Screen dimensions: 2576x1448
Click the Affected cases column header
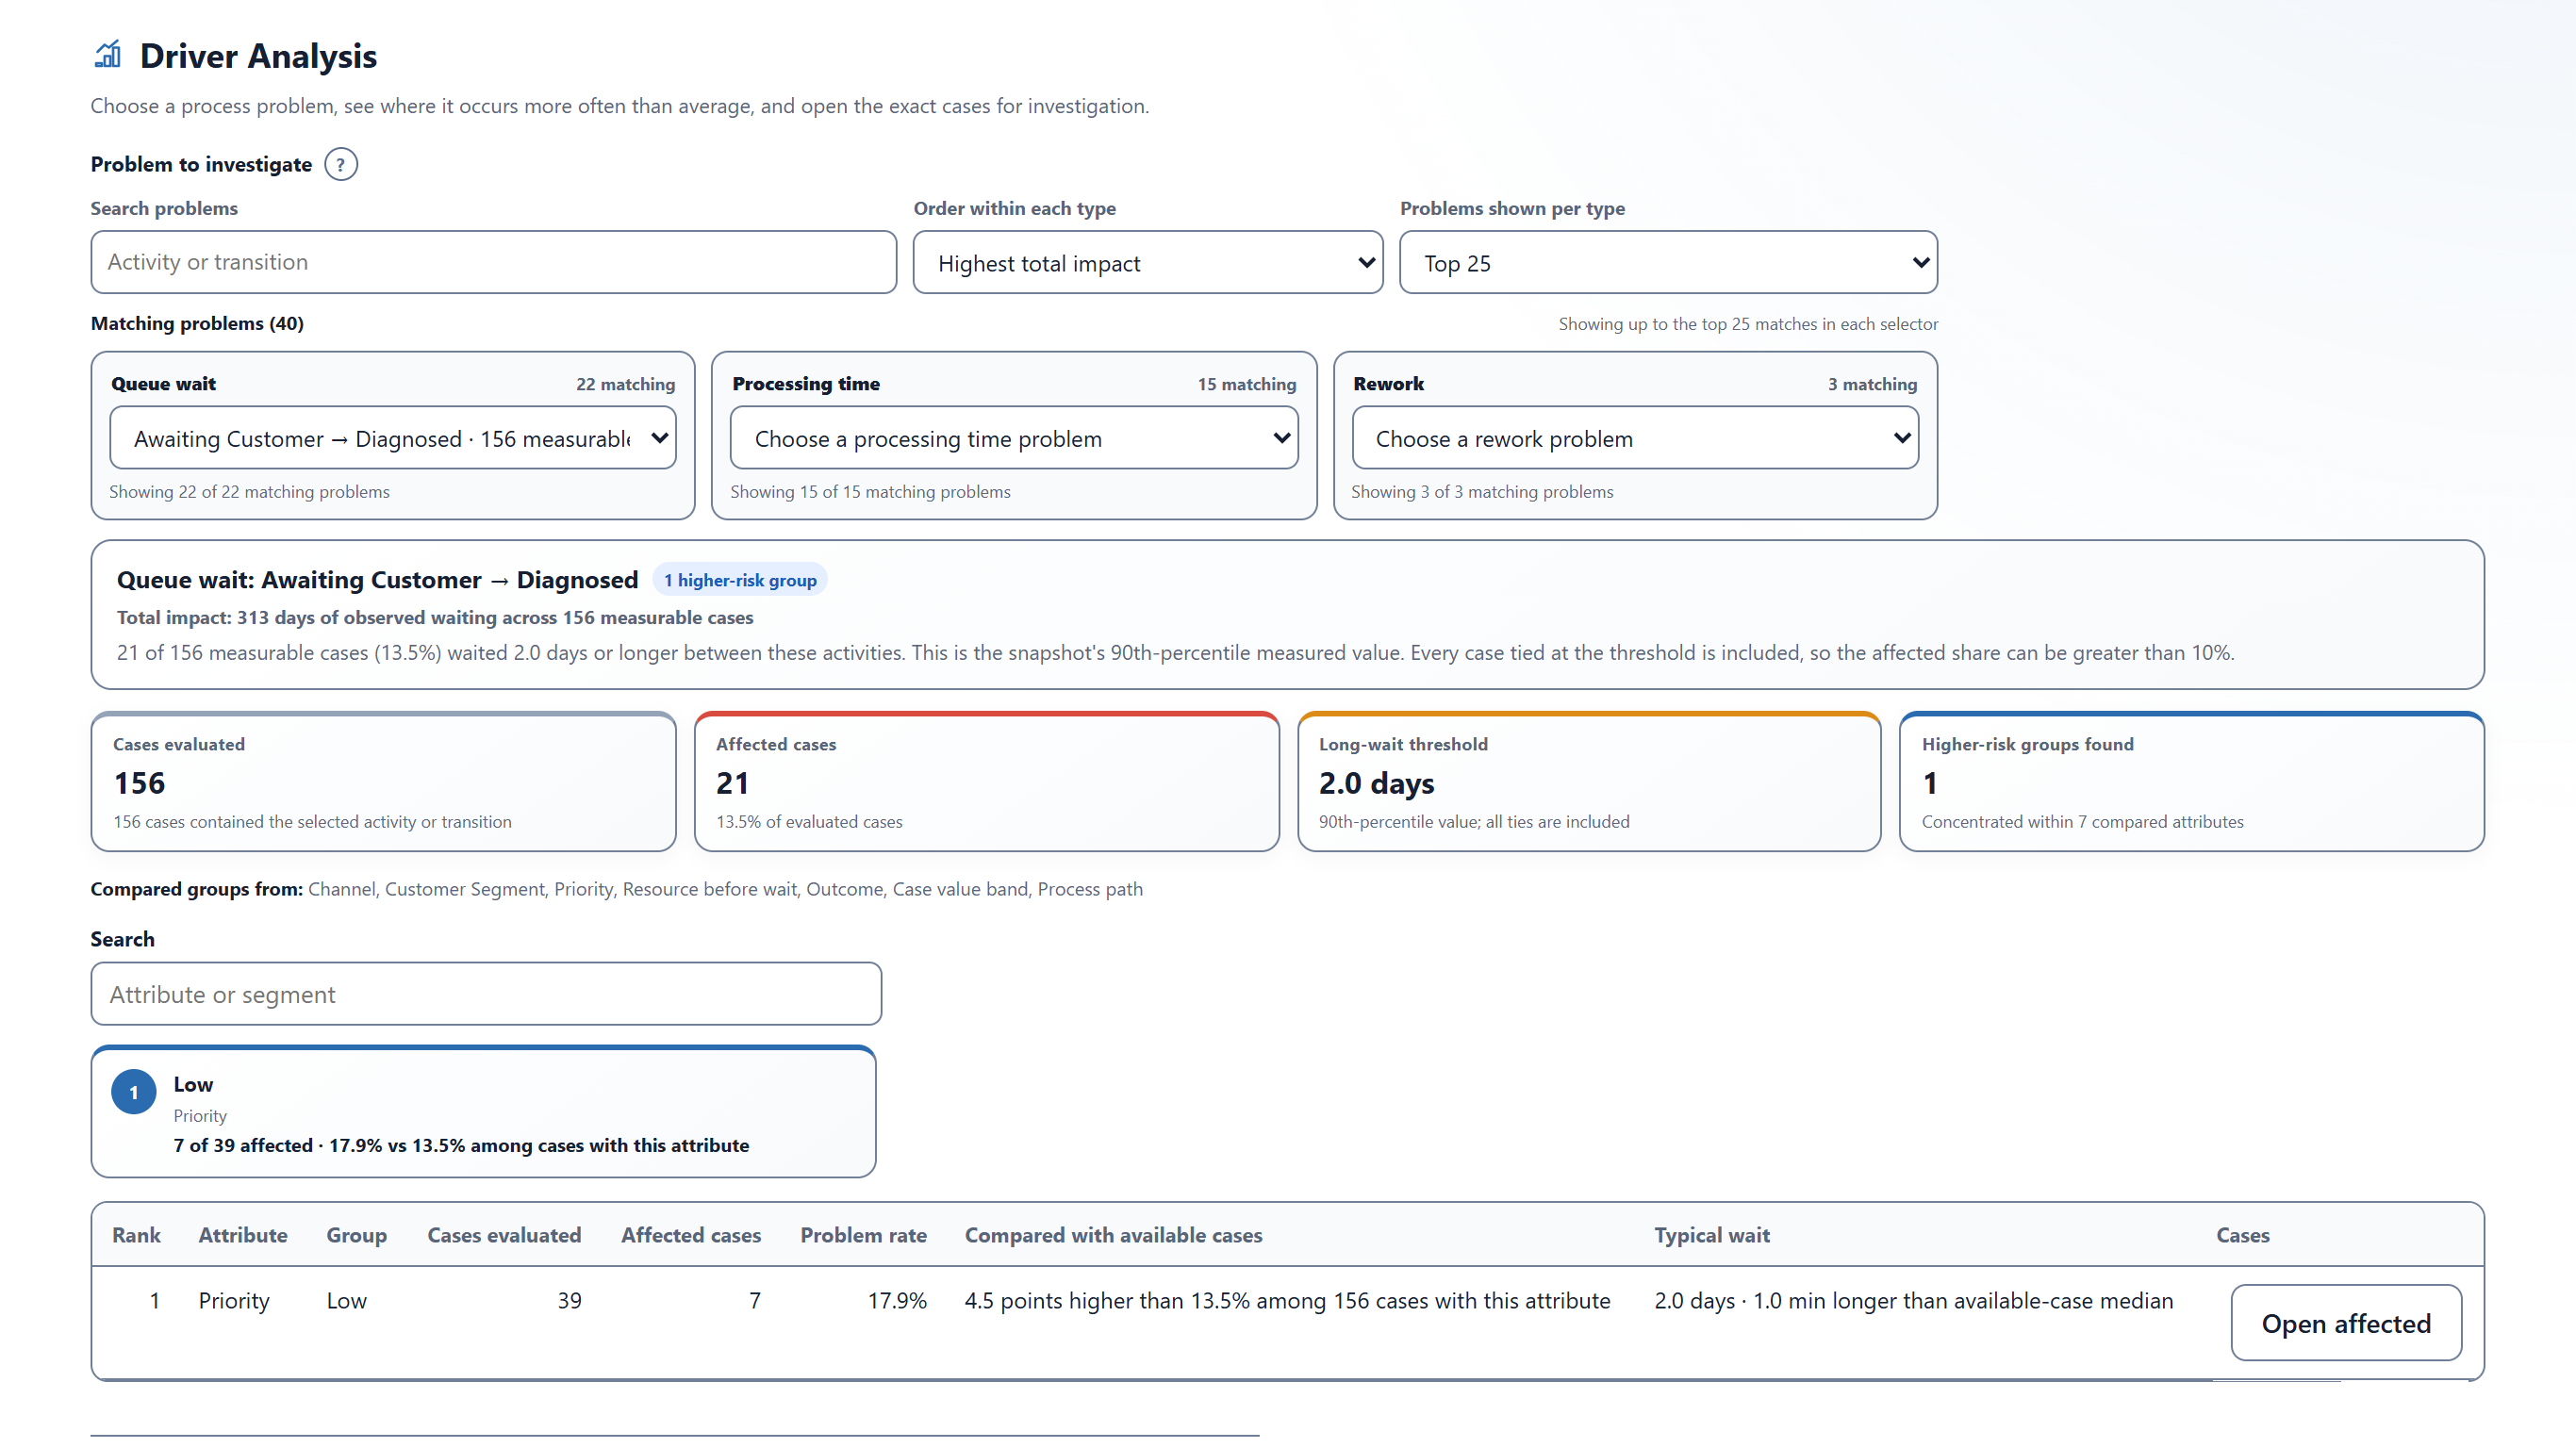[690, 1235]
